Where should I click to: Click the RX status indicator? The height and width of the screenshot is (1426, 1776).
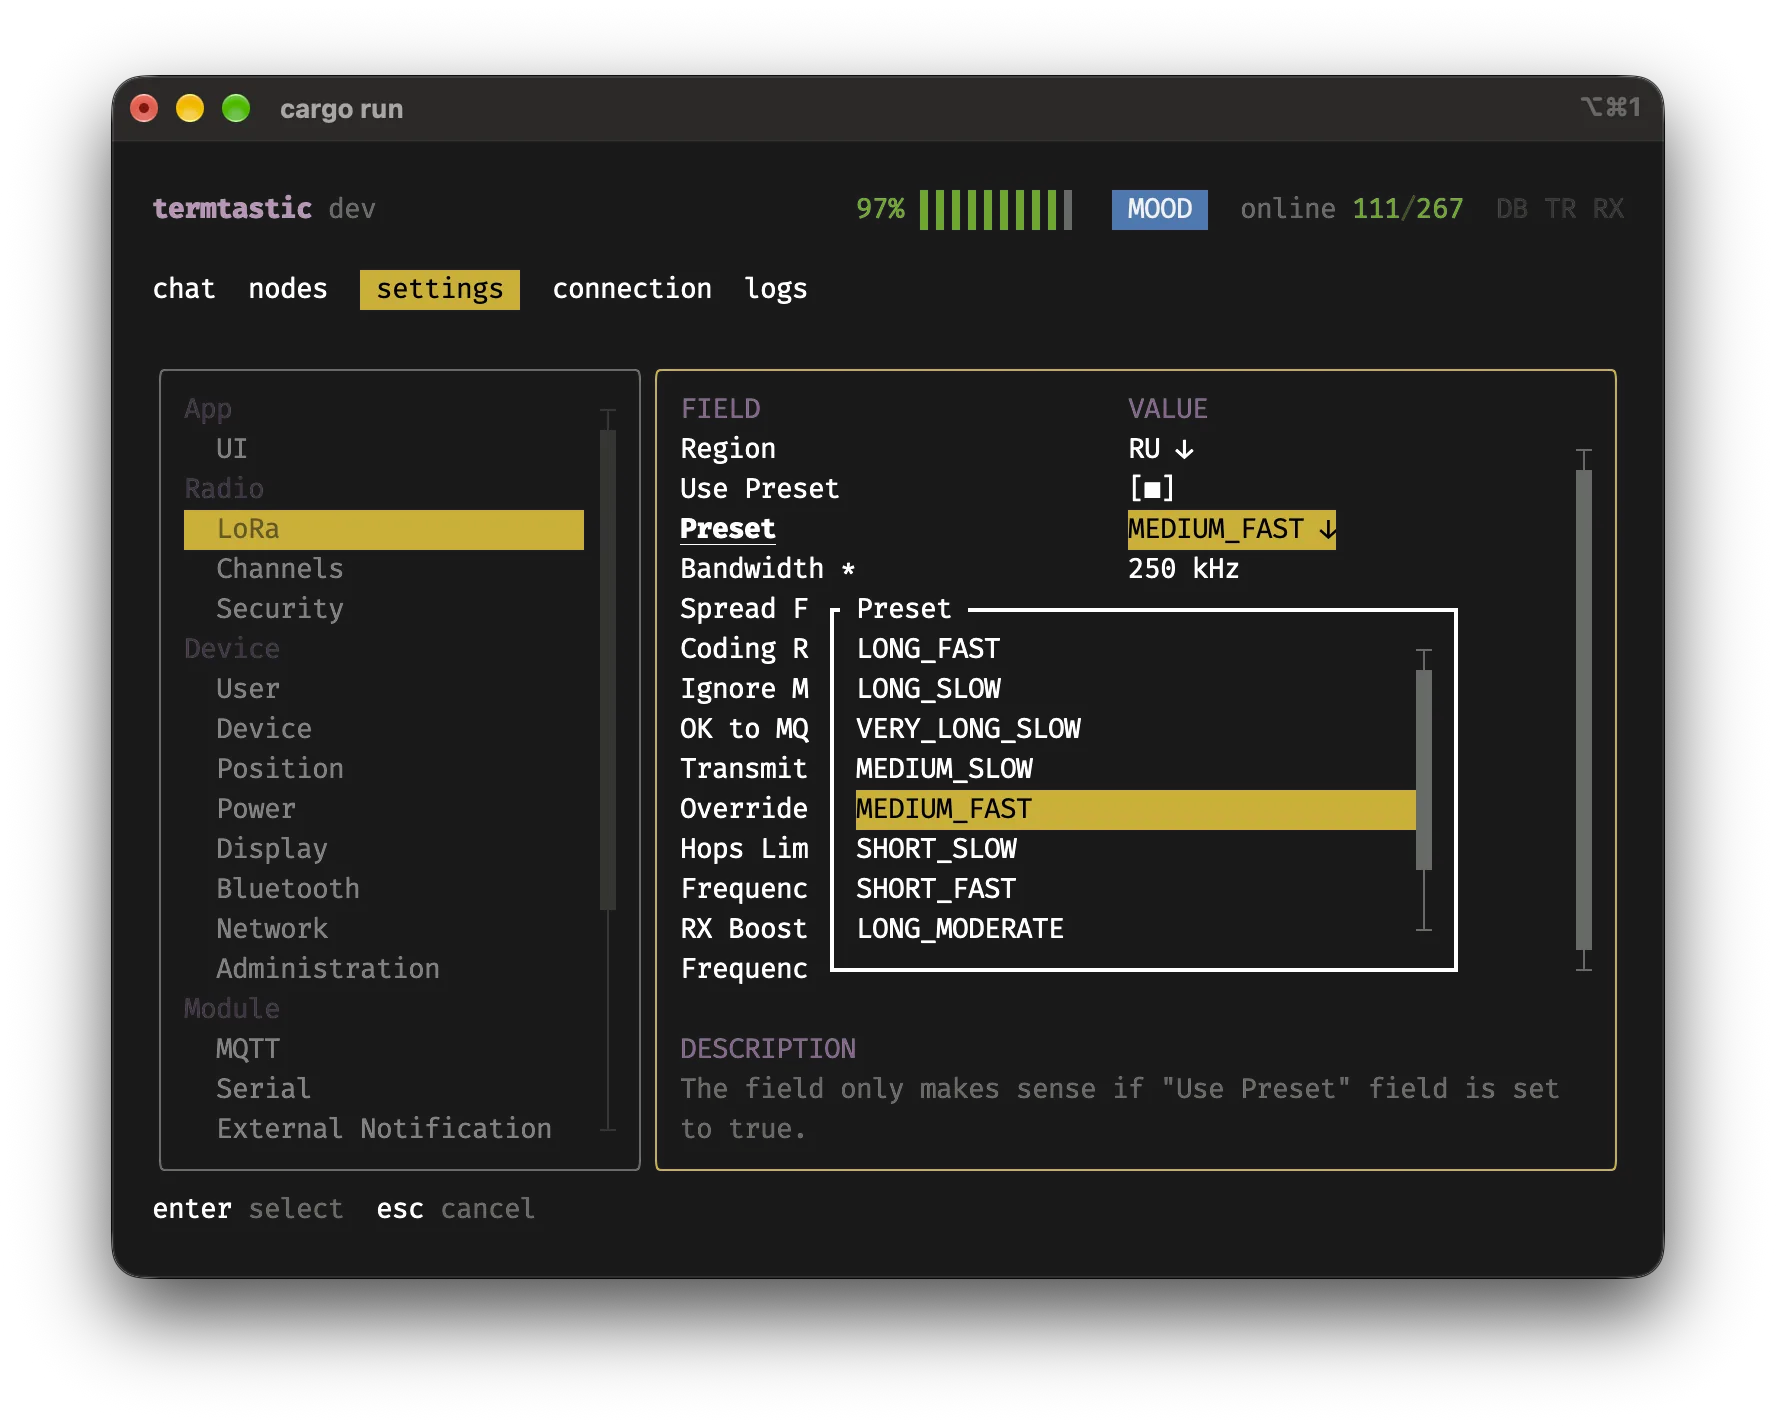pyautogui.click(x=1608, y=209)
